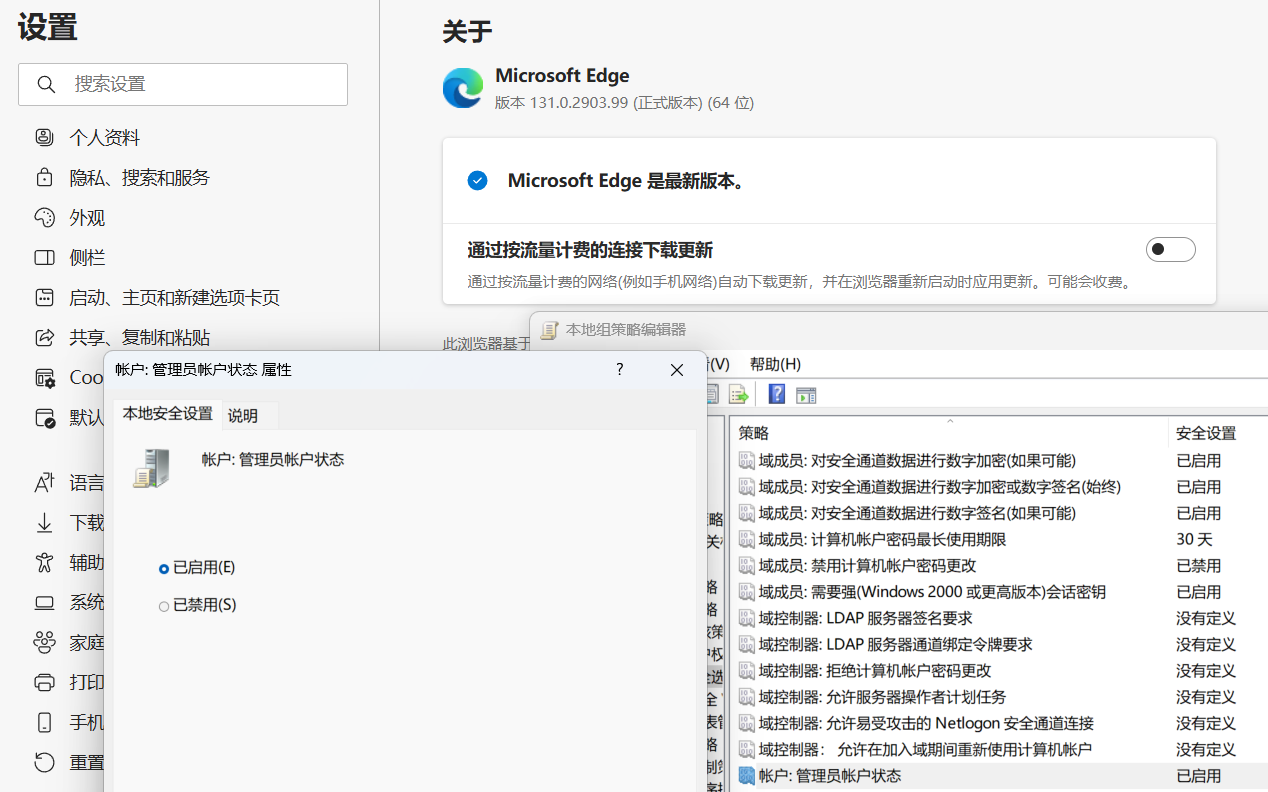Select 域控制器: 允许服务器操作者计划任务 policy
Image resolution: width=1268 pixels, height=792 pixels.
pyautogui.click(x=999, y=697)
